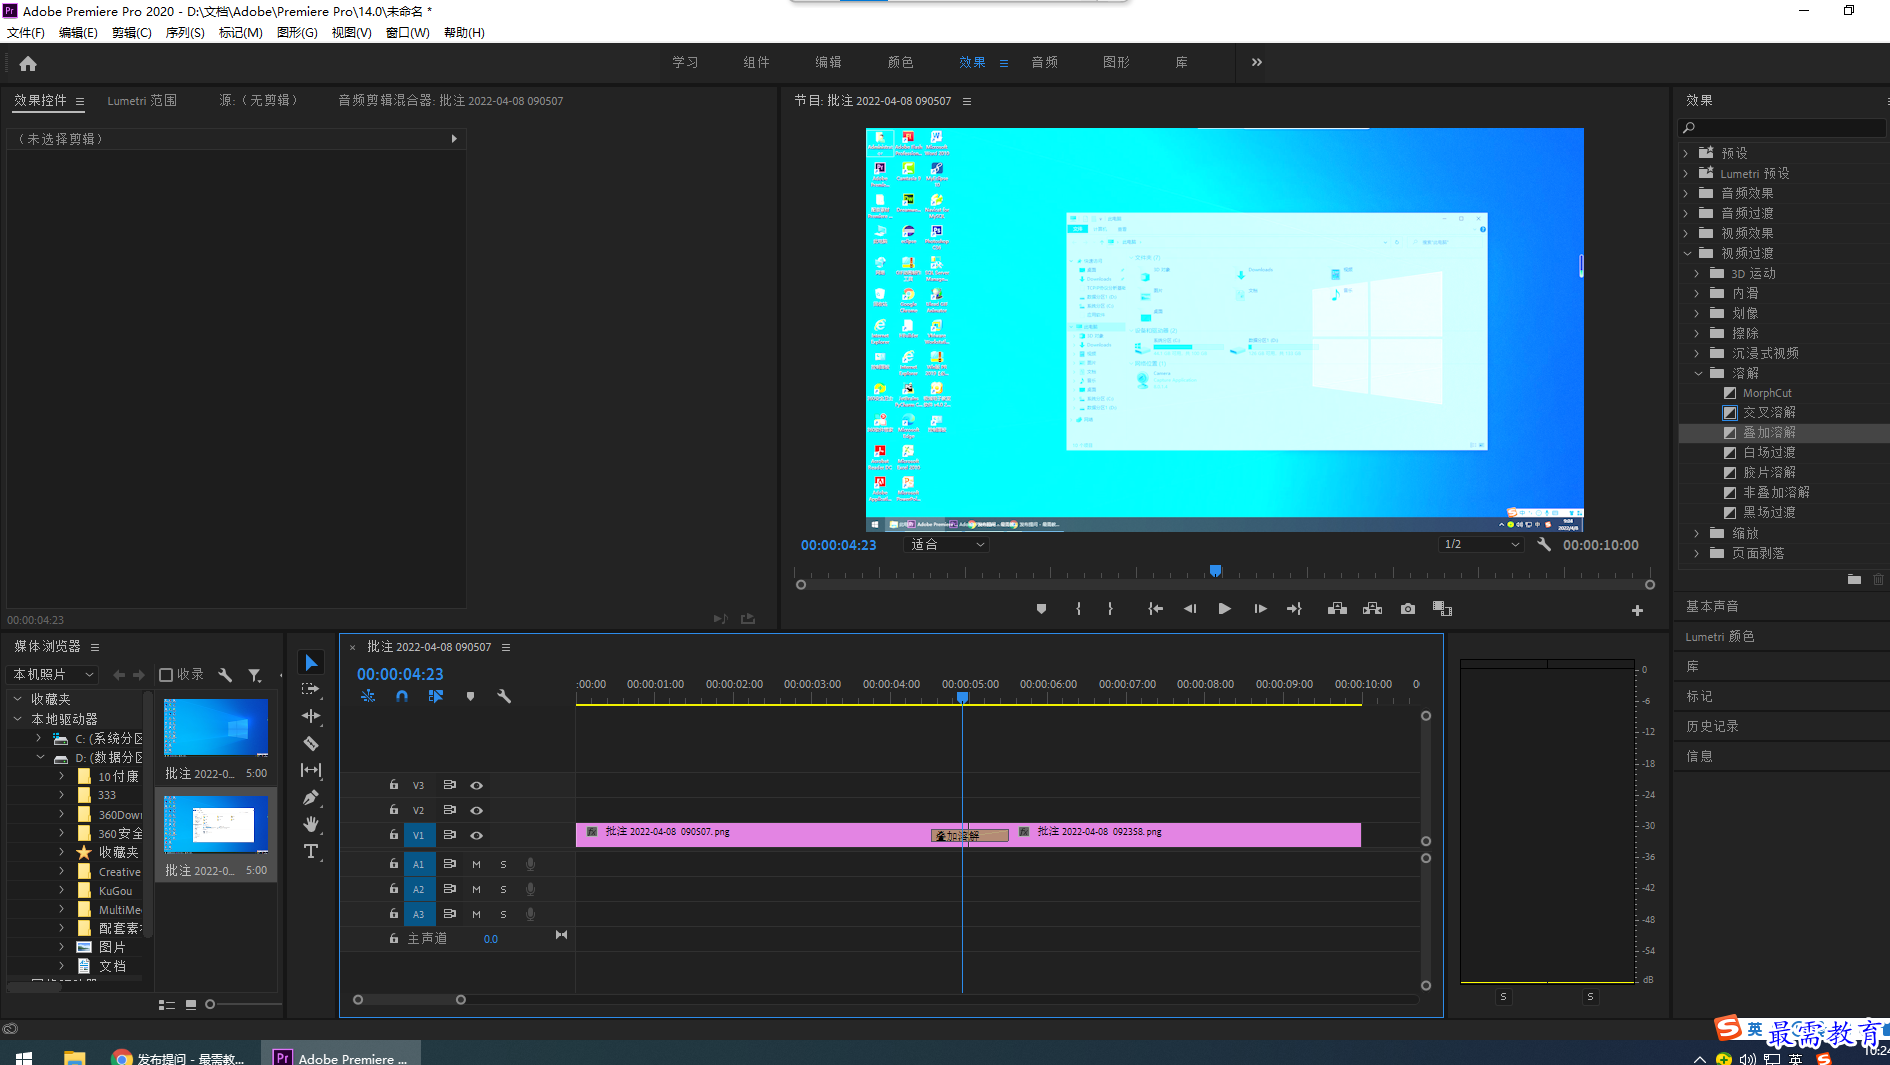This screenshot has height=1065, width=1890.
Task: Open the 基本声音 panel
Action: pos(1712,606)
